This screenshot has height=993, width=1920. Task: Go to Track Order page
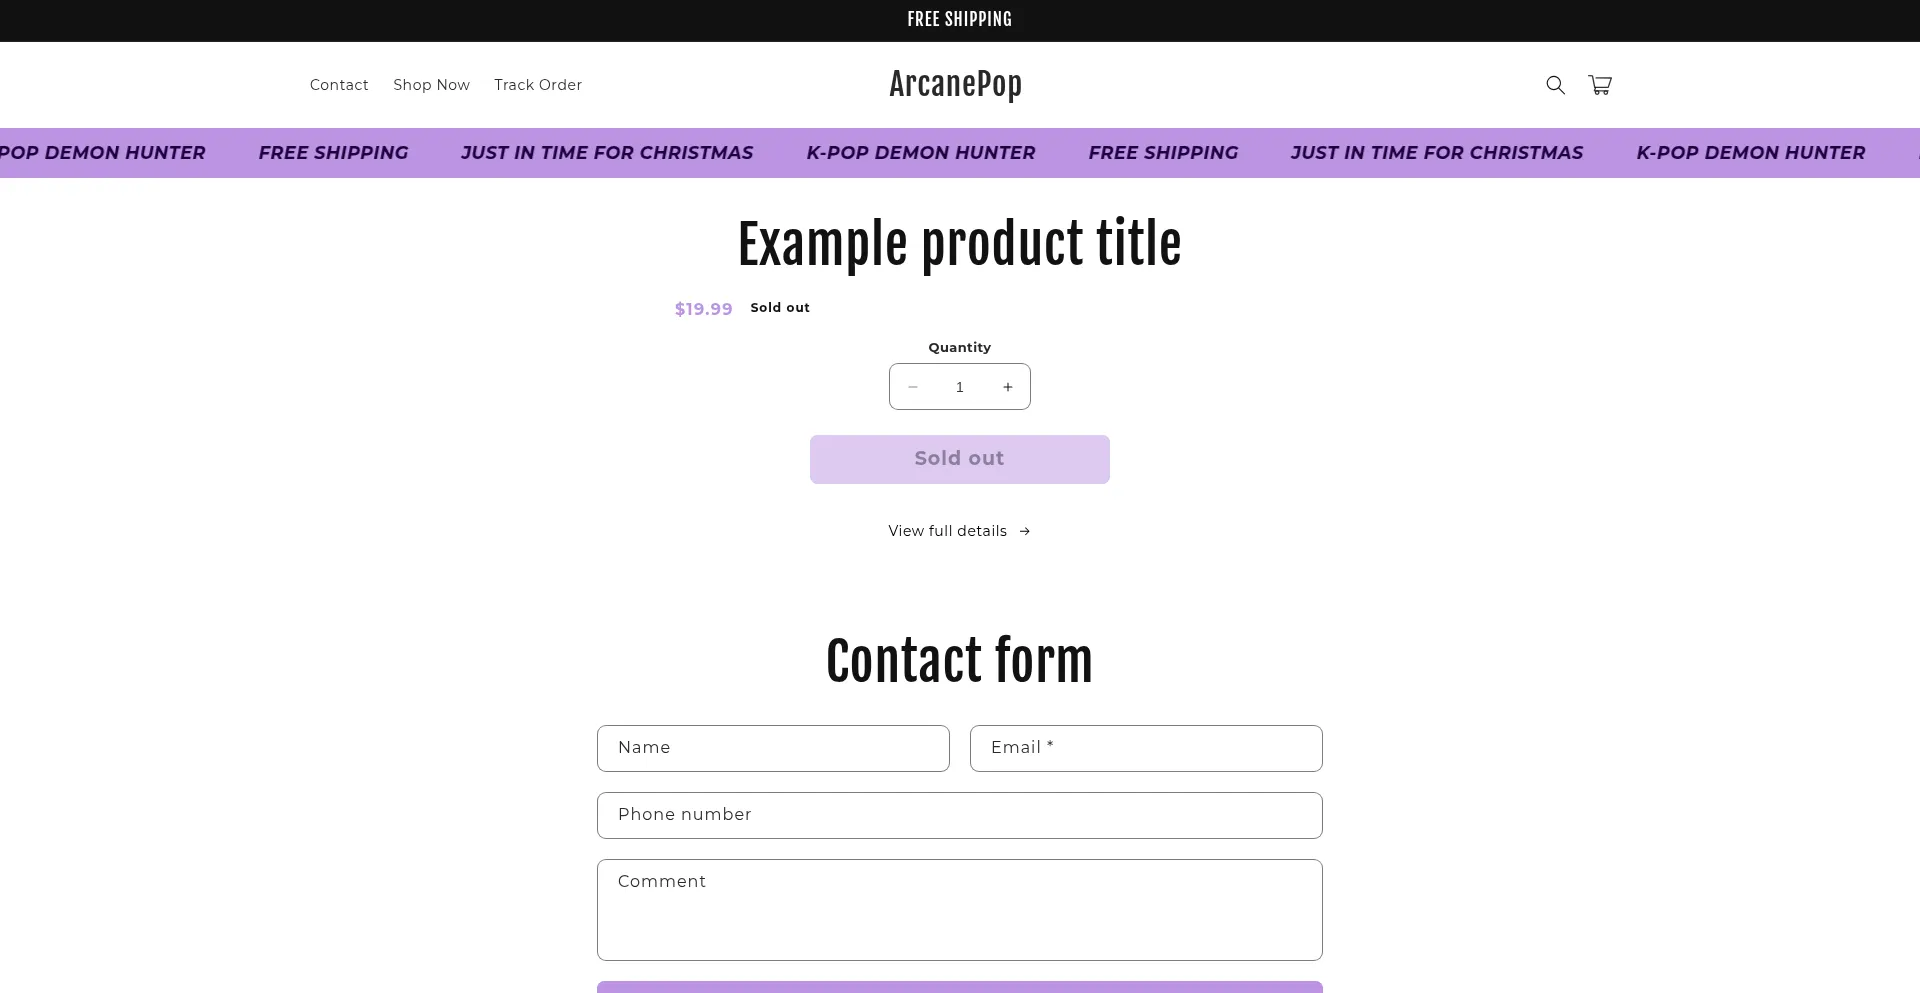coord(538,85)
